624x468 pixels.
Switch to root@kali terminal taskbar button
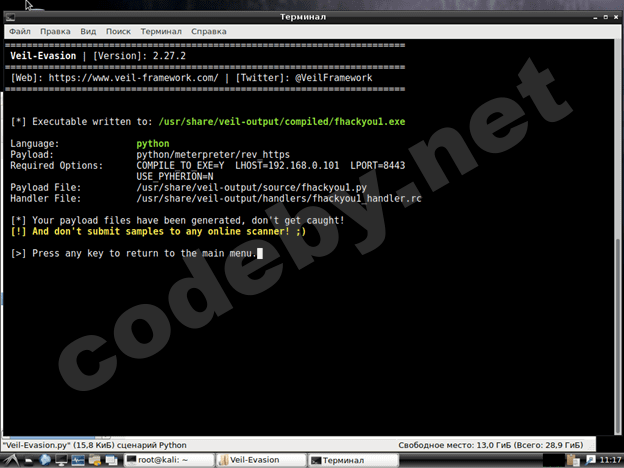(x=169, y=460)
